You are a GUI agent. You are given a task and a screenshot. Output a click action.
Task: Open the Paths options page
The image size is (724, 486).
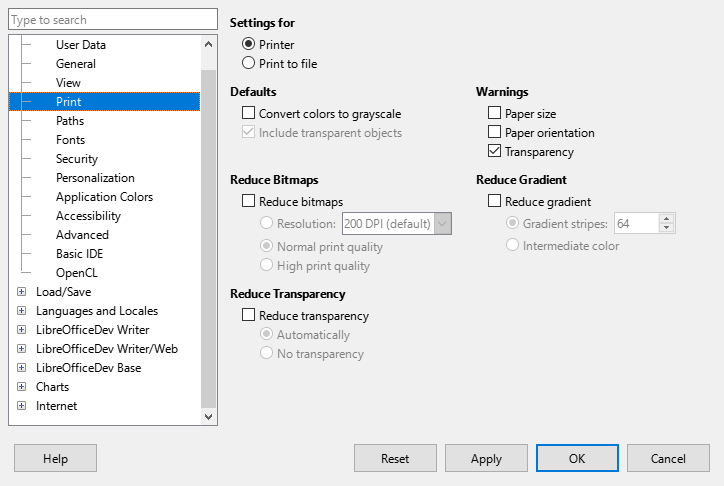click(70, 121)
